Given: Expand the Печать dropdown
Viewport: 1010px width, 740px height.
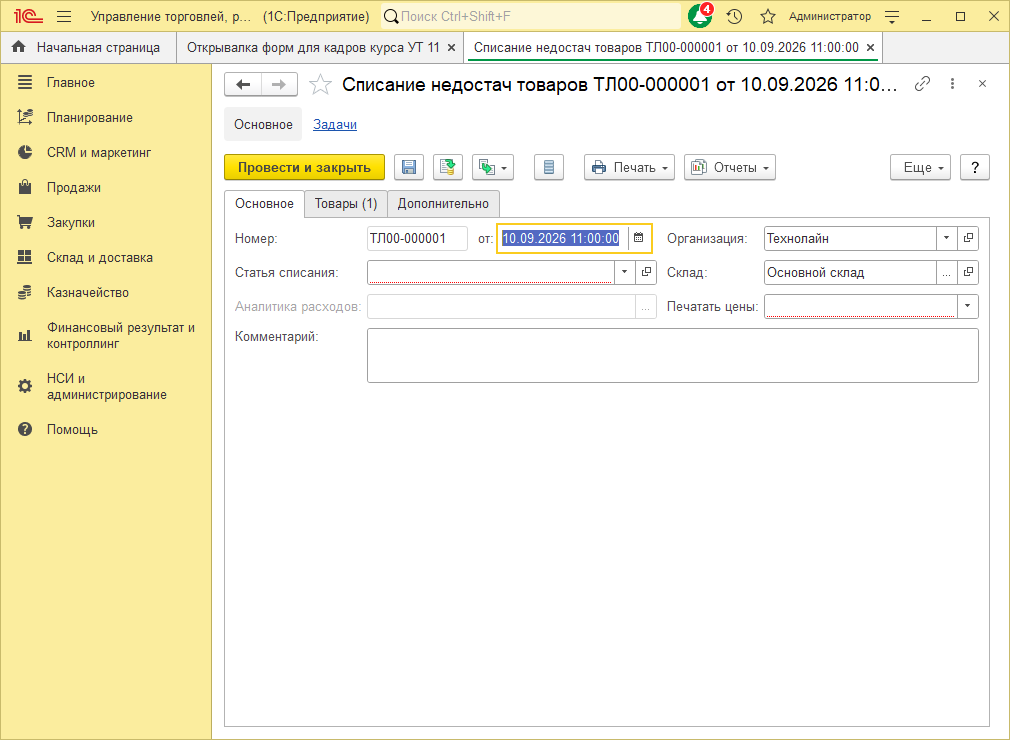Looking at the screenshot, I should [x=629, y=167].
